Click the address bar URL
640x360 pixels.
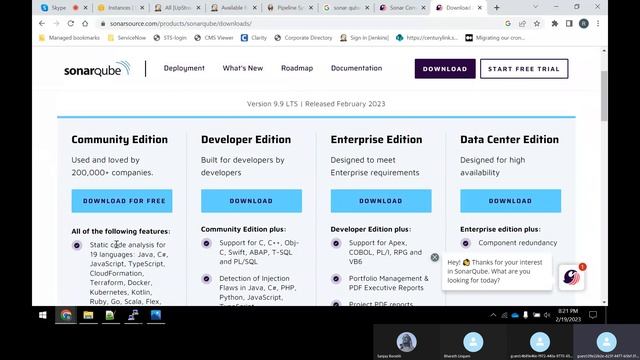coord(180,24)
